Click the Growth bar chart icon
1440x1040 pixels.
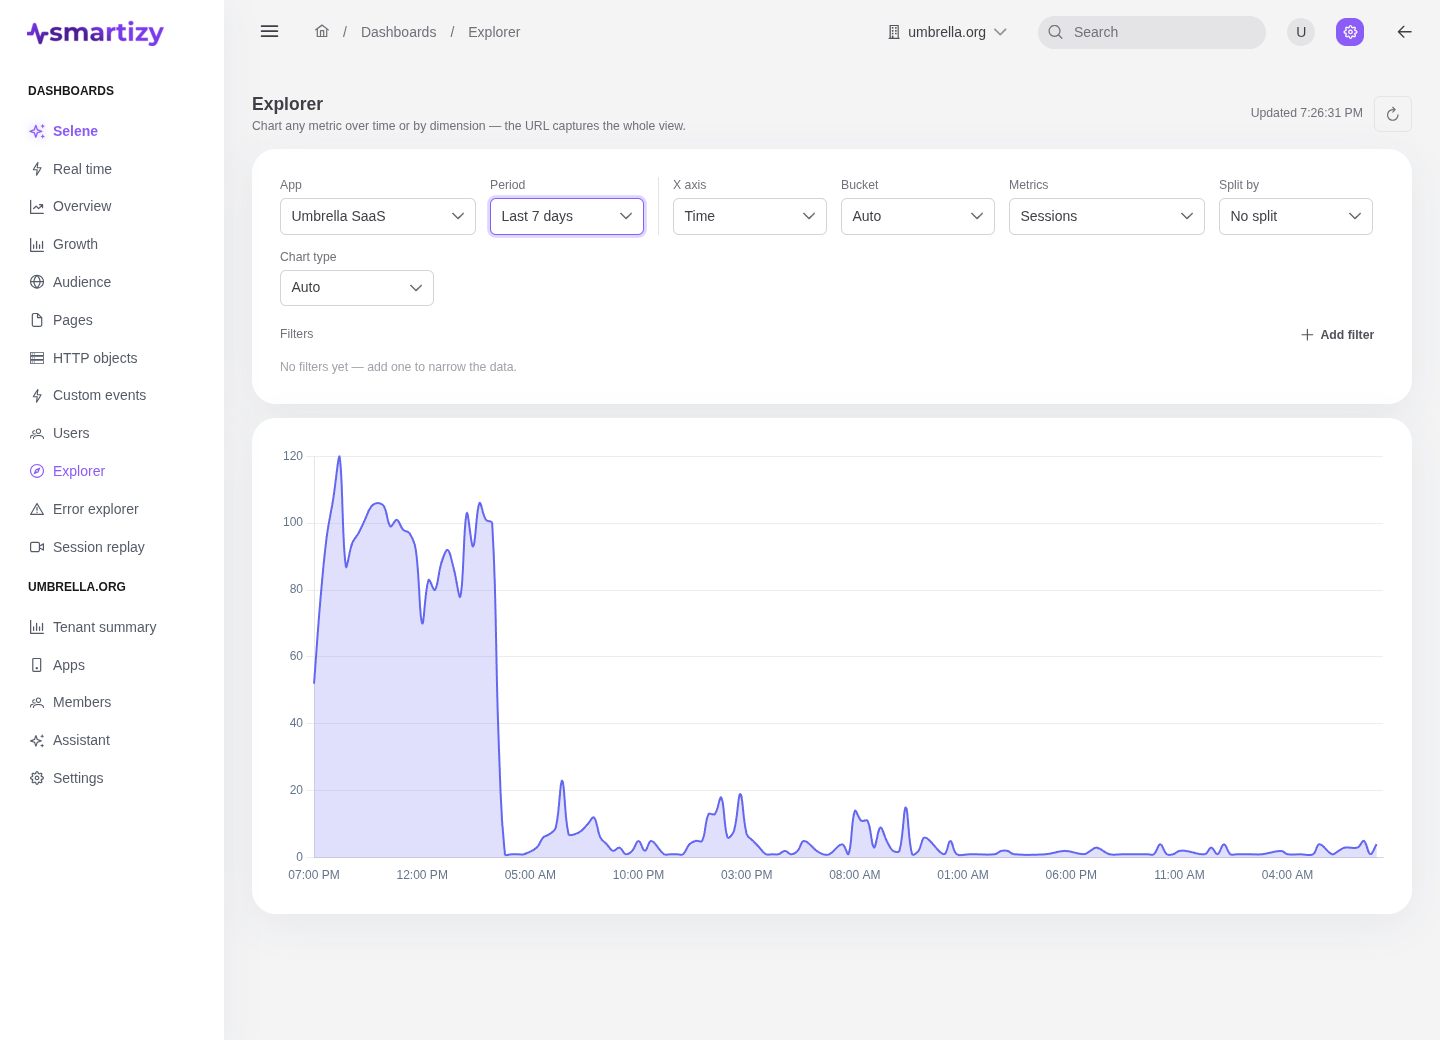37,245
